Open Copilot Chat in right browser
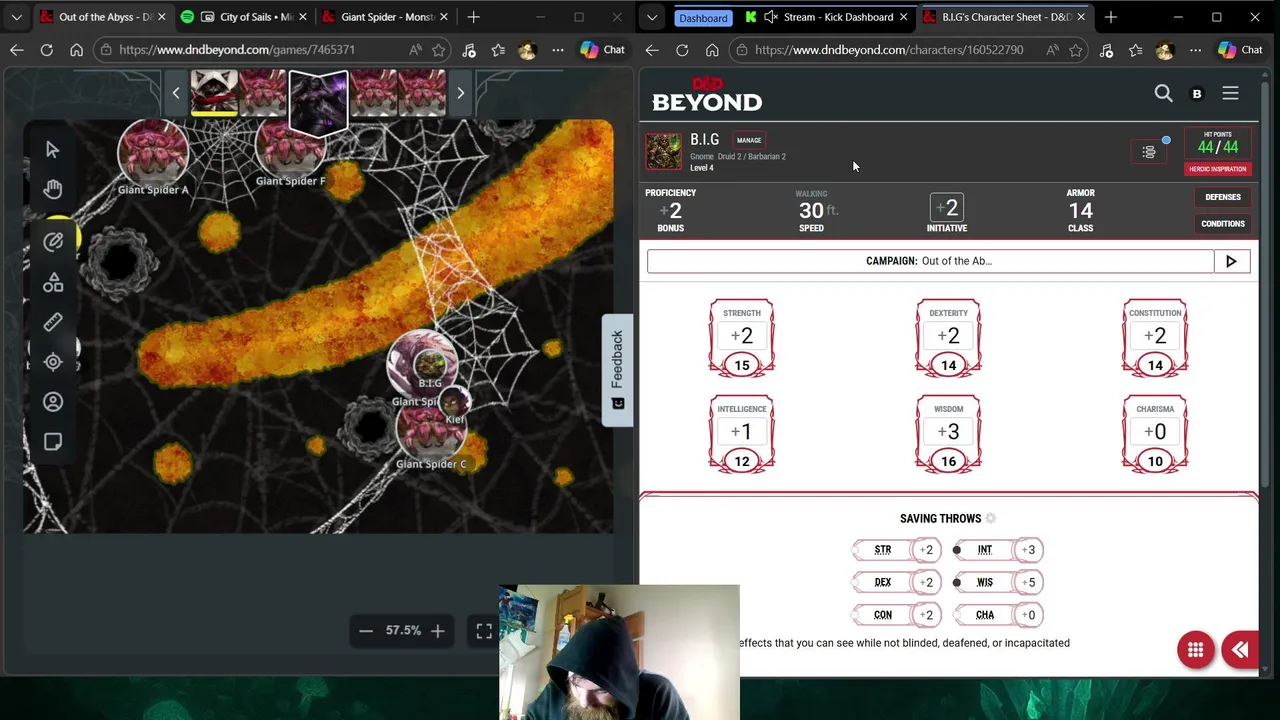The width and height of the screenshot is (1280, 720). coord(1241,50)
